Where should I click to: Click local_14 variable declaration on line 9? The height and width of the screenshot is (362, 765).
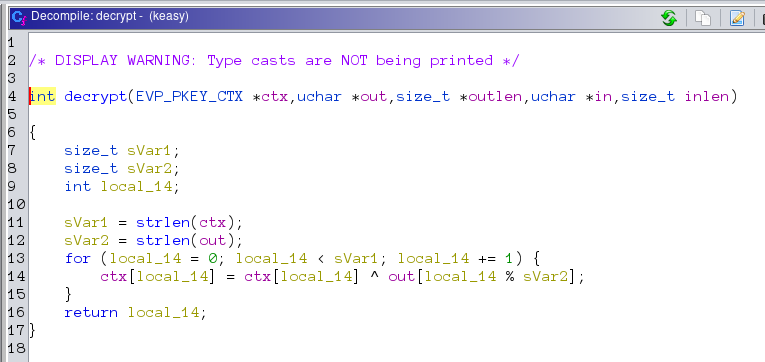pyautogui.click(x=137, y=187)
